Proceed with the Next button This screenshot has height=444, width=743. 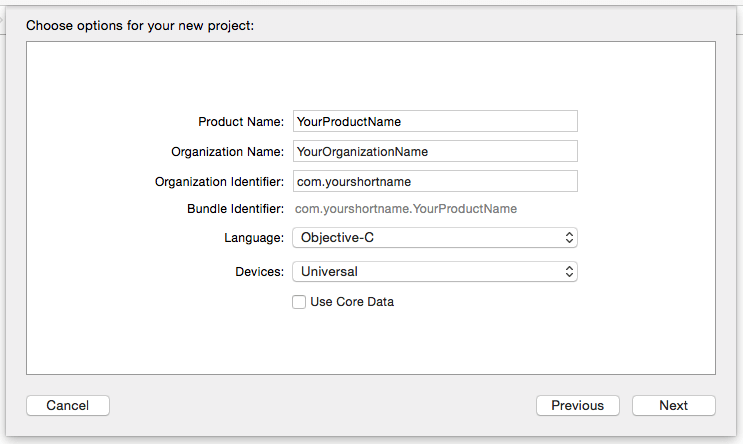tap(673, 406)
